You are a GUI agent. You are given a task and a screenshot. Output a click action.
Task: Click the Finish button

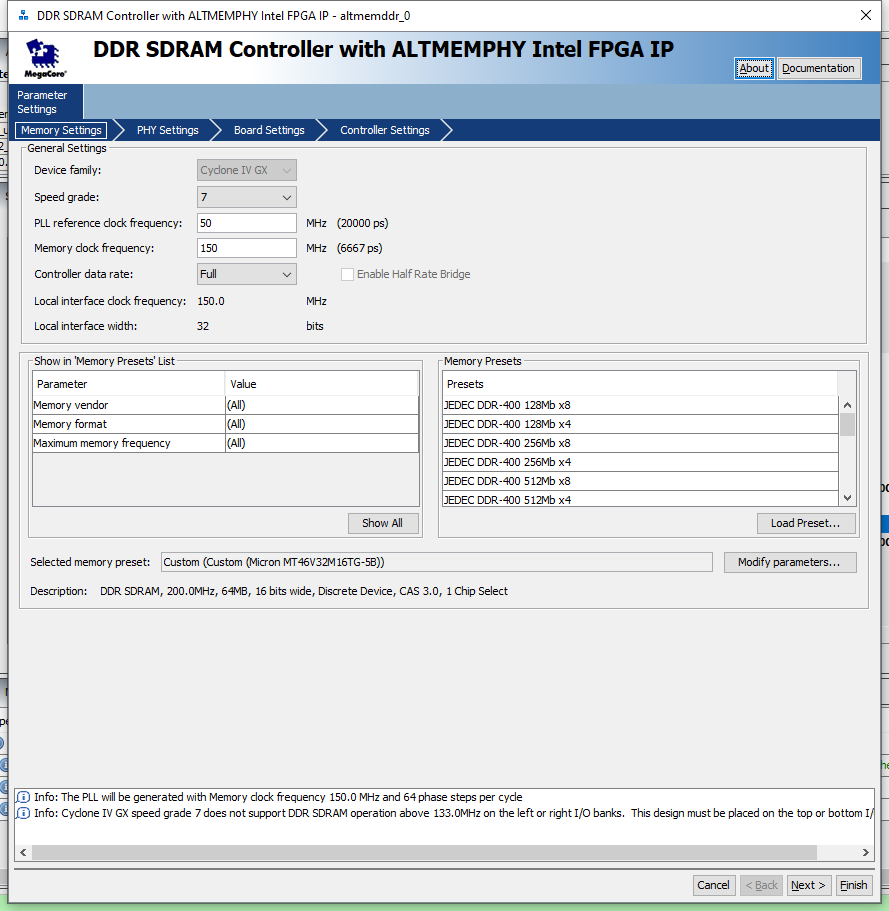click(x=854, y=885)
